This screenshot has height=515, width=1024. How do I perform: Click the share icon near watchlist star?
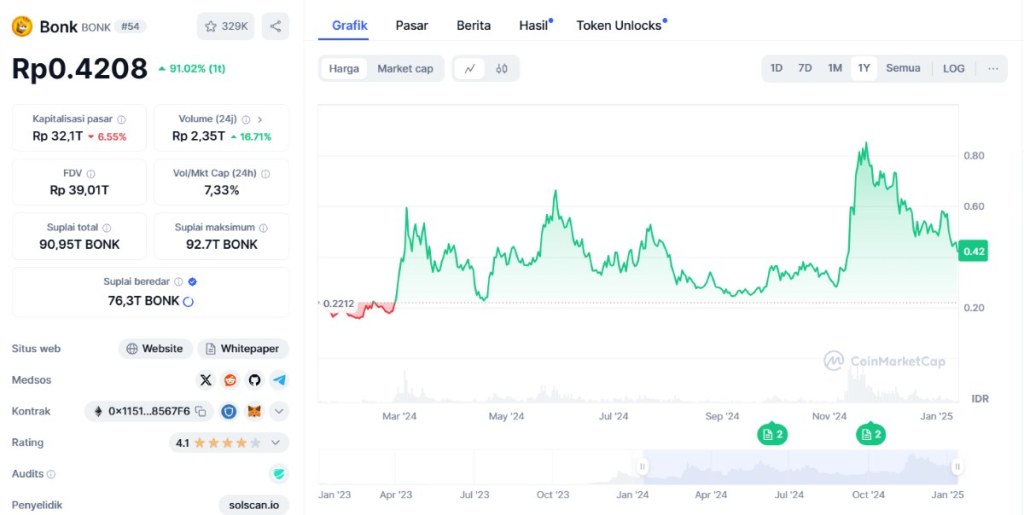[275, 26]
